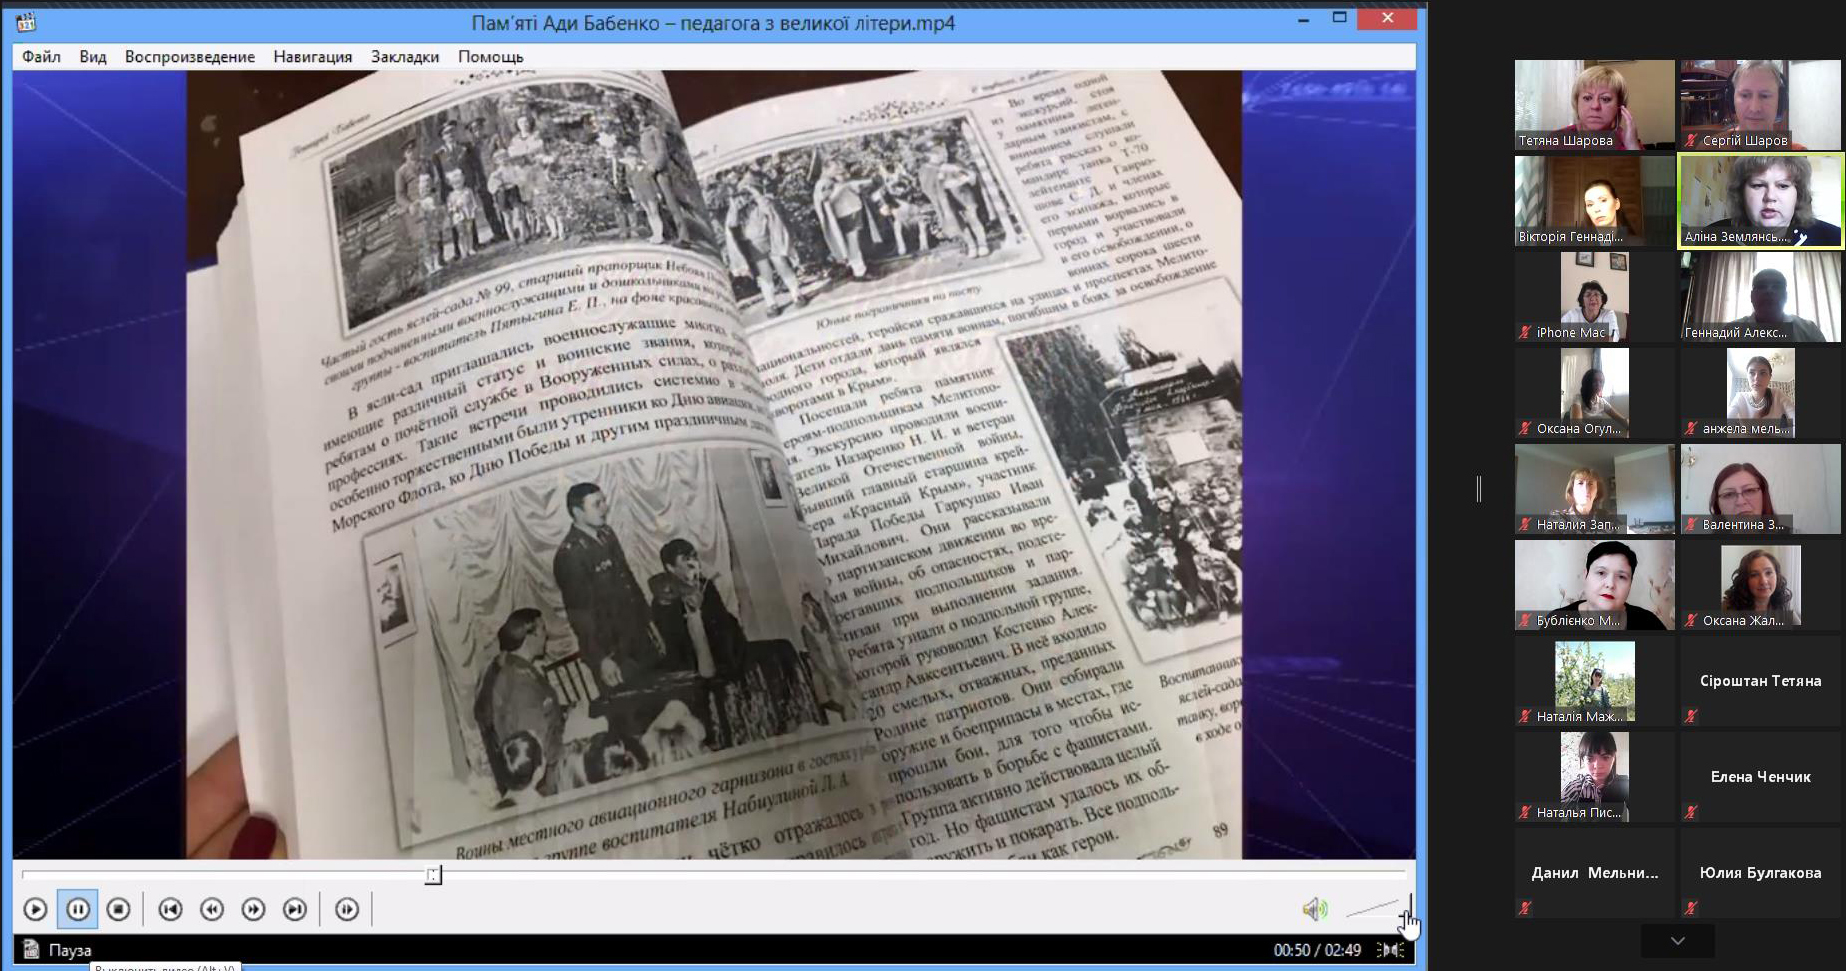Click the Pause playback button
Image resolution: width=1846 pixels, height=971 pixels.
point(77,909)
